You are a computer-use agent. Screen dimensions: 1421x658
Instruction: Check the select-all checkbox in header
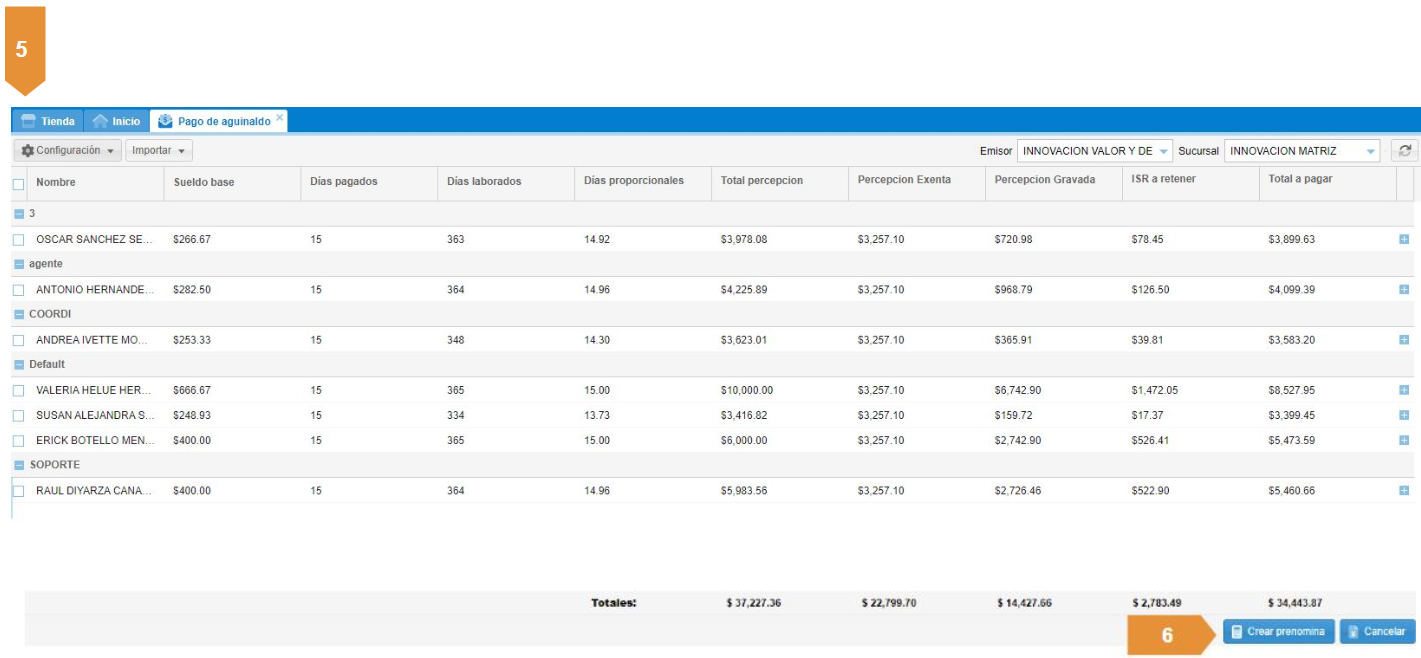point(18,184)
